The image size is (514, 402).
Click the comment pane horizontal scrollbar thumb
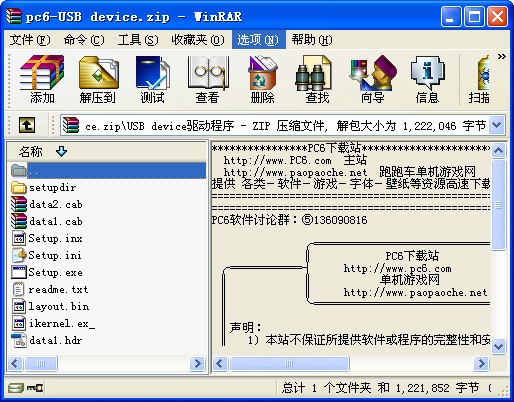(289, 363)
